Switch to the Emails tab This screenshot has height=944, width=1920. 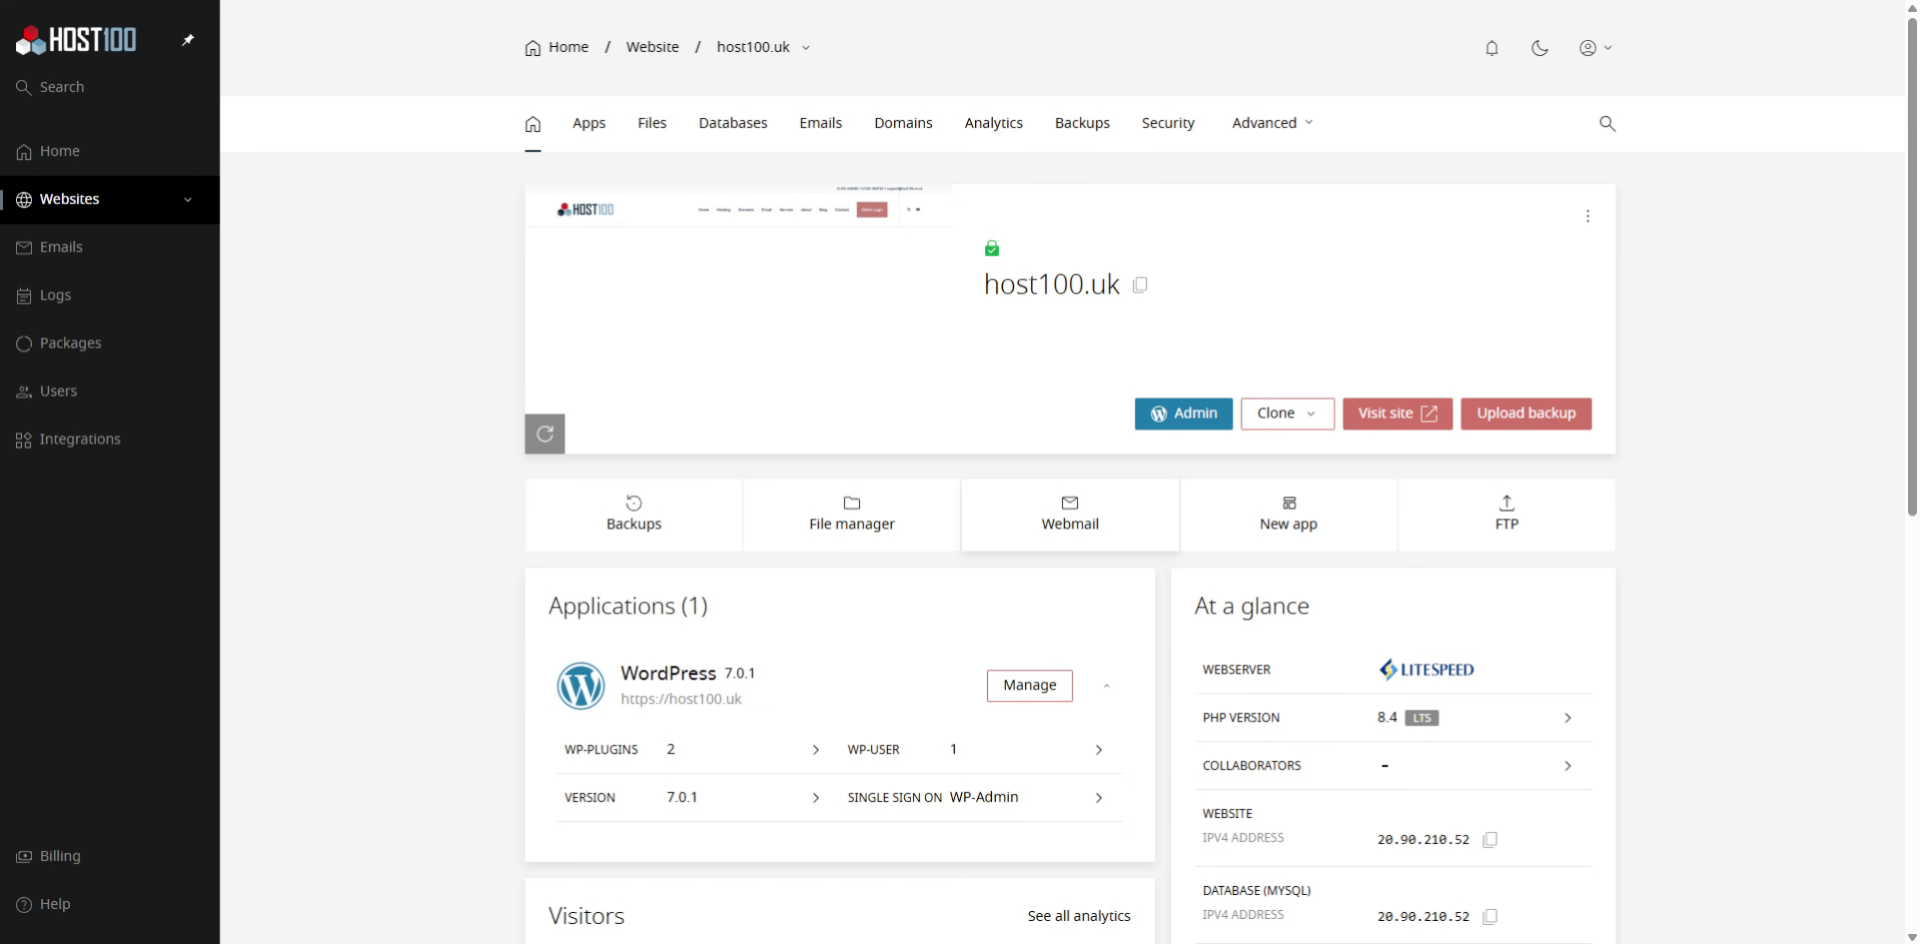[x=821, y=123]
